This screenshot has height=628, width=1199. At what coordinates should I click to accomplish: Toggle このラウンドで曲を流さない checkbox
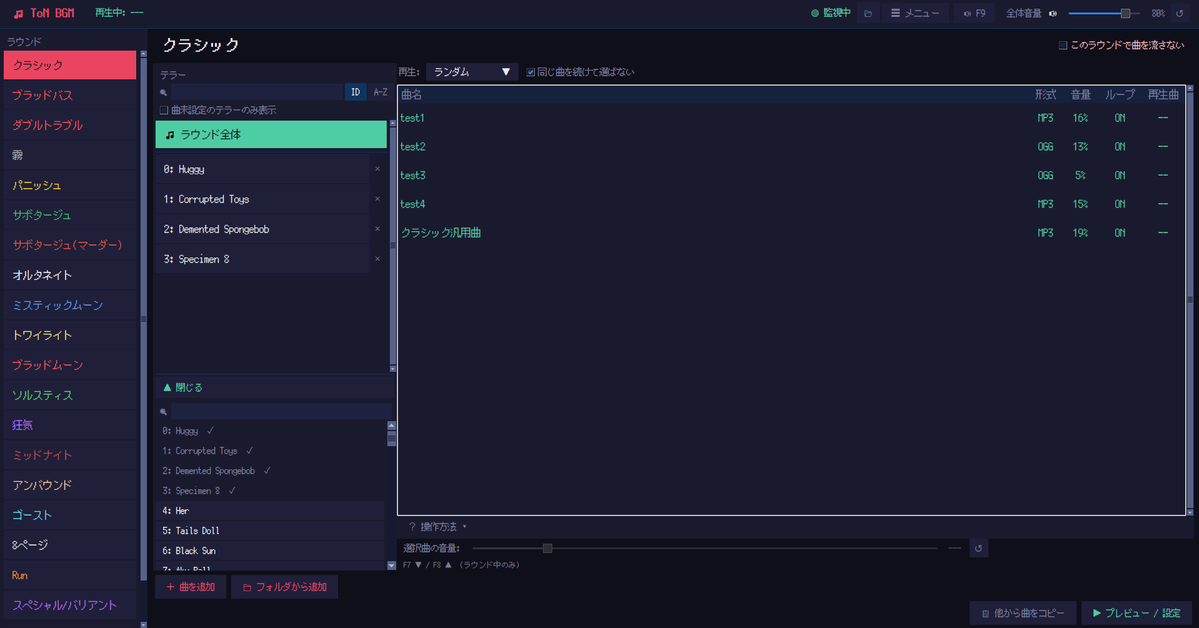click(1062, 45)
